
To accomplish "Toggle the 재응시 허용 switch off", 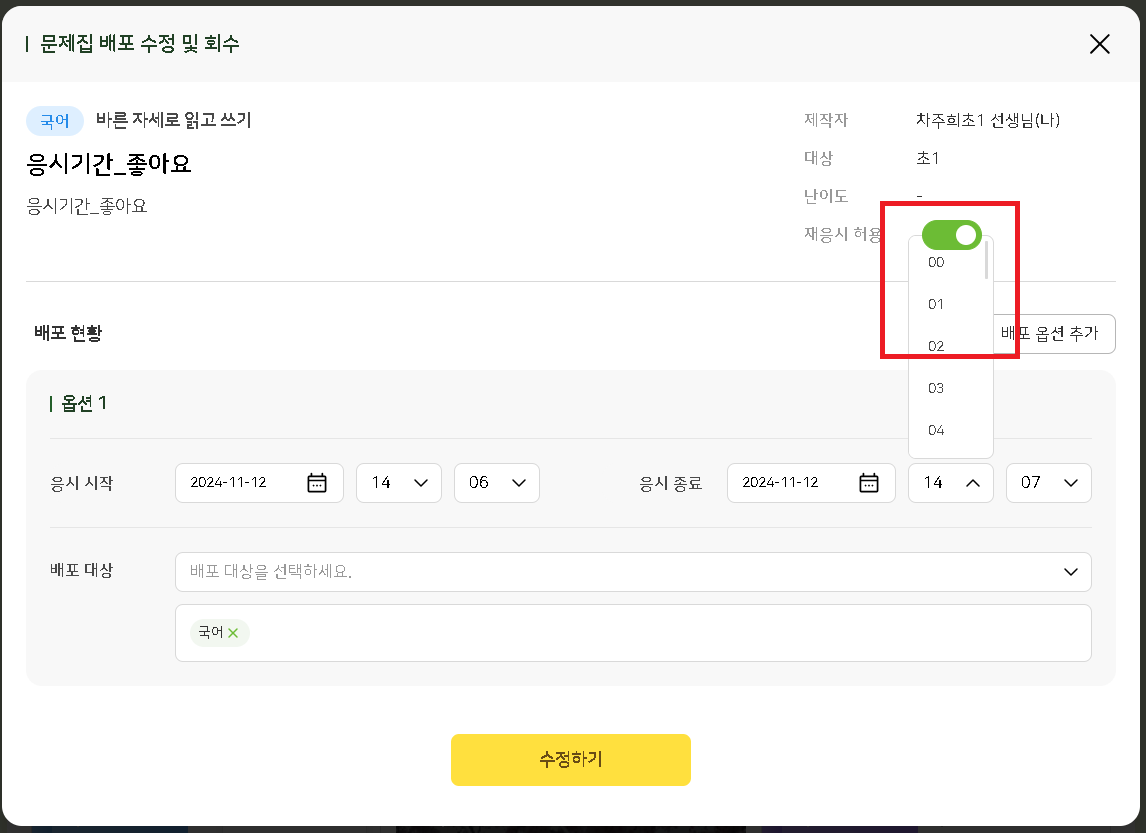I will [x=951, y=235].
